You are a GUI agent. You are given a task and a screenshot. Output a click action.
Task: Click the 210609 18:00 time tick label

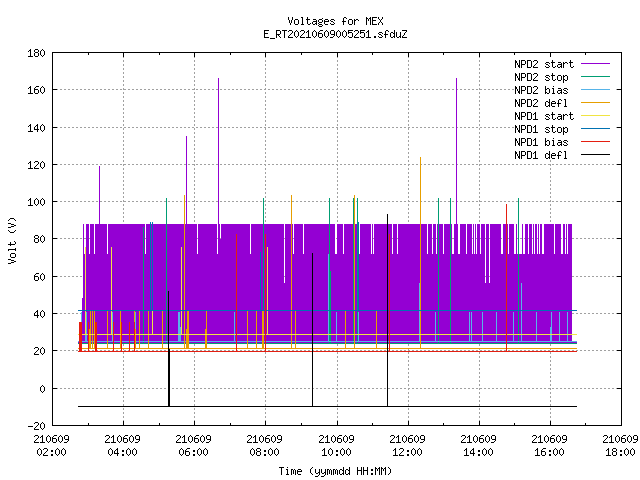[x=620, y=445]
